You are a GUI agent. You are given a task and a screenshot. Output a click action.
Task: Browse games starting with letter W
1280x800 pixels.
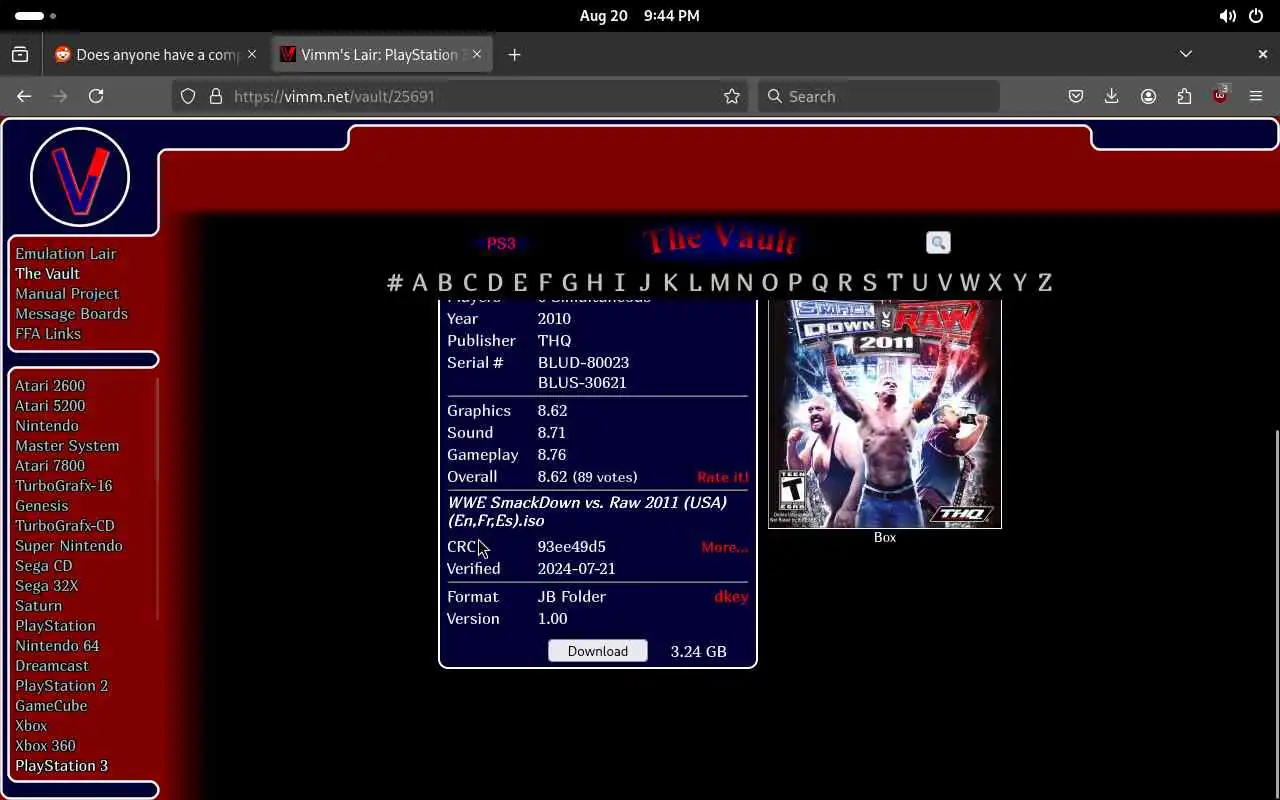pos(969,283)
